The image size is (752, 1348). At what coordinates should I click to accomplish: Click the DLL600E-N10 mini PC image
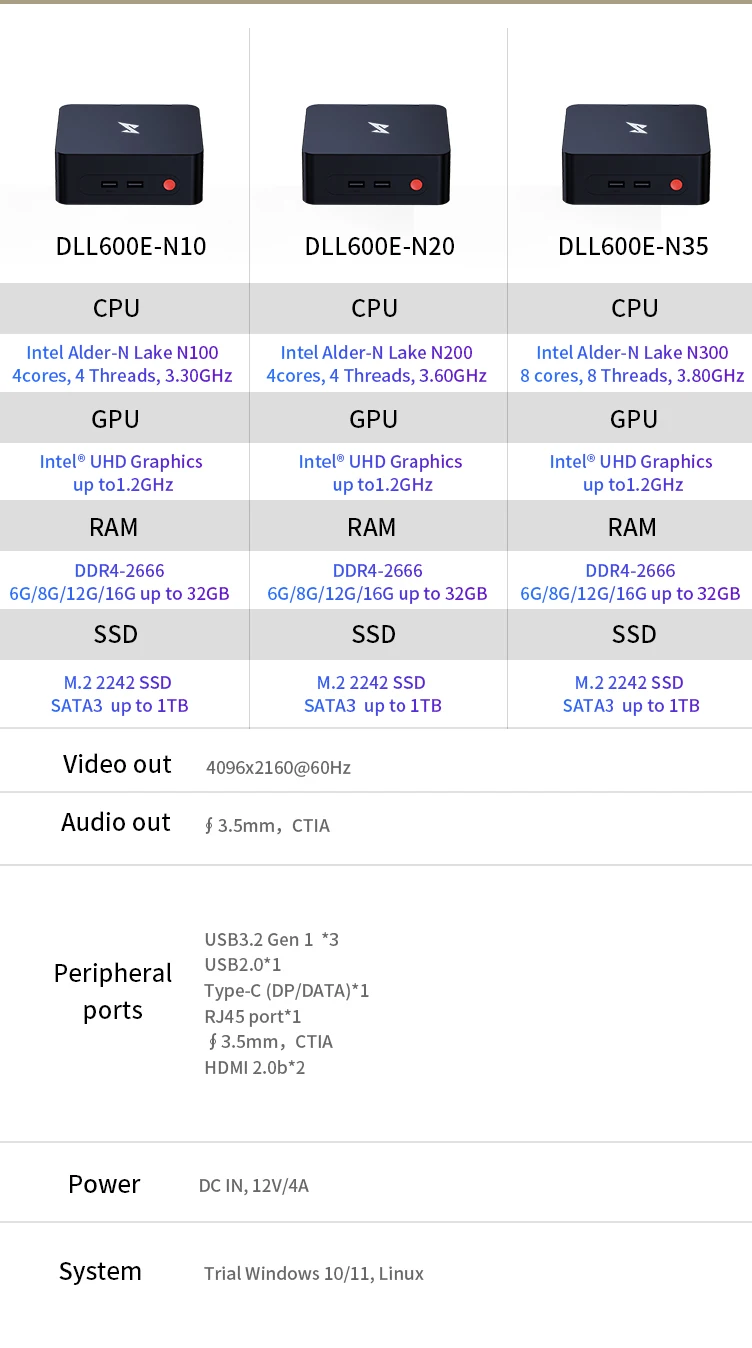(x=129, y=156)
